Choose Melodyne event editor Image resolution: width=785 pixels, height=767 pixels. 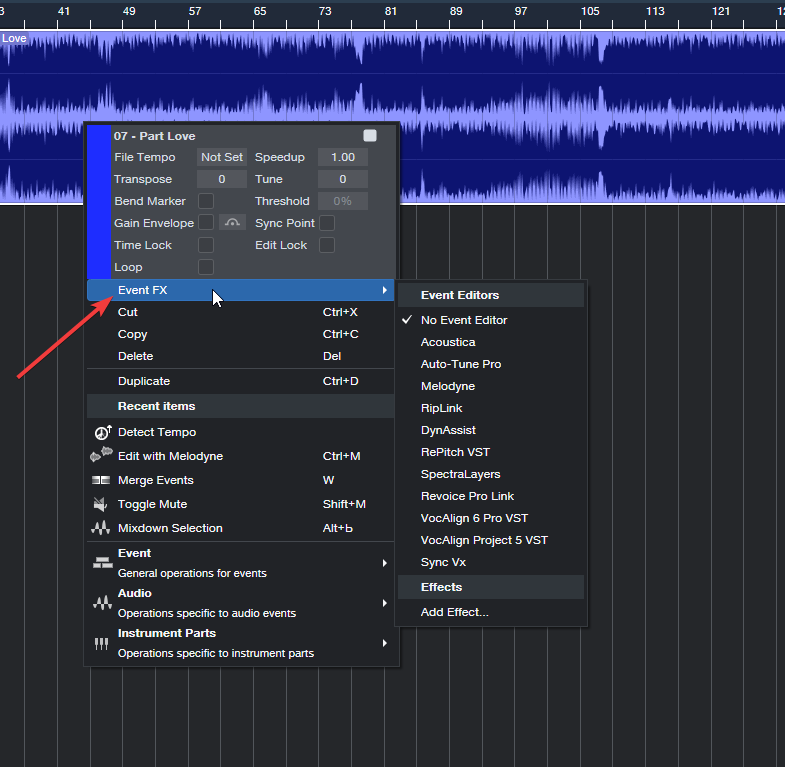pos(491,386)
